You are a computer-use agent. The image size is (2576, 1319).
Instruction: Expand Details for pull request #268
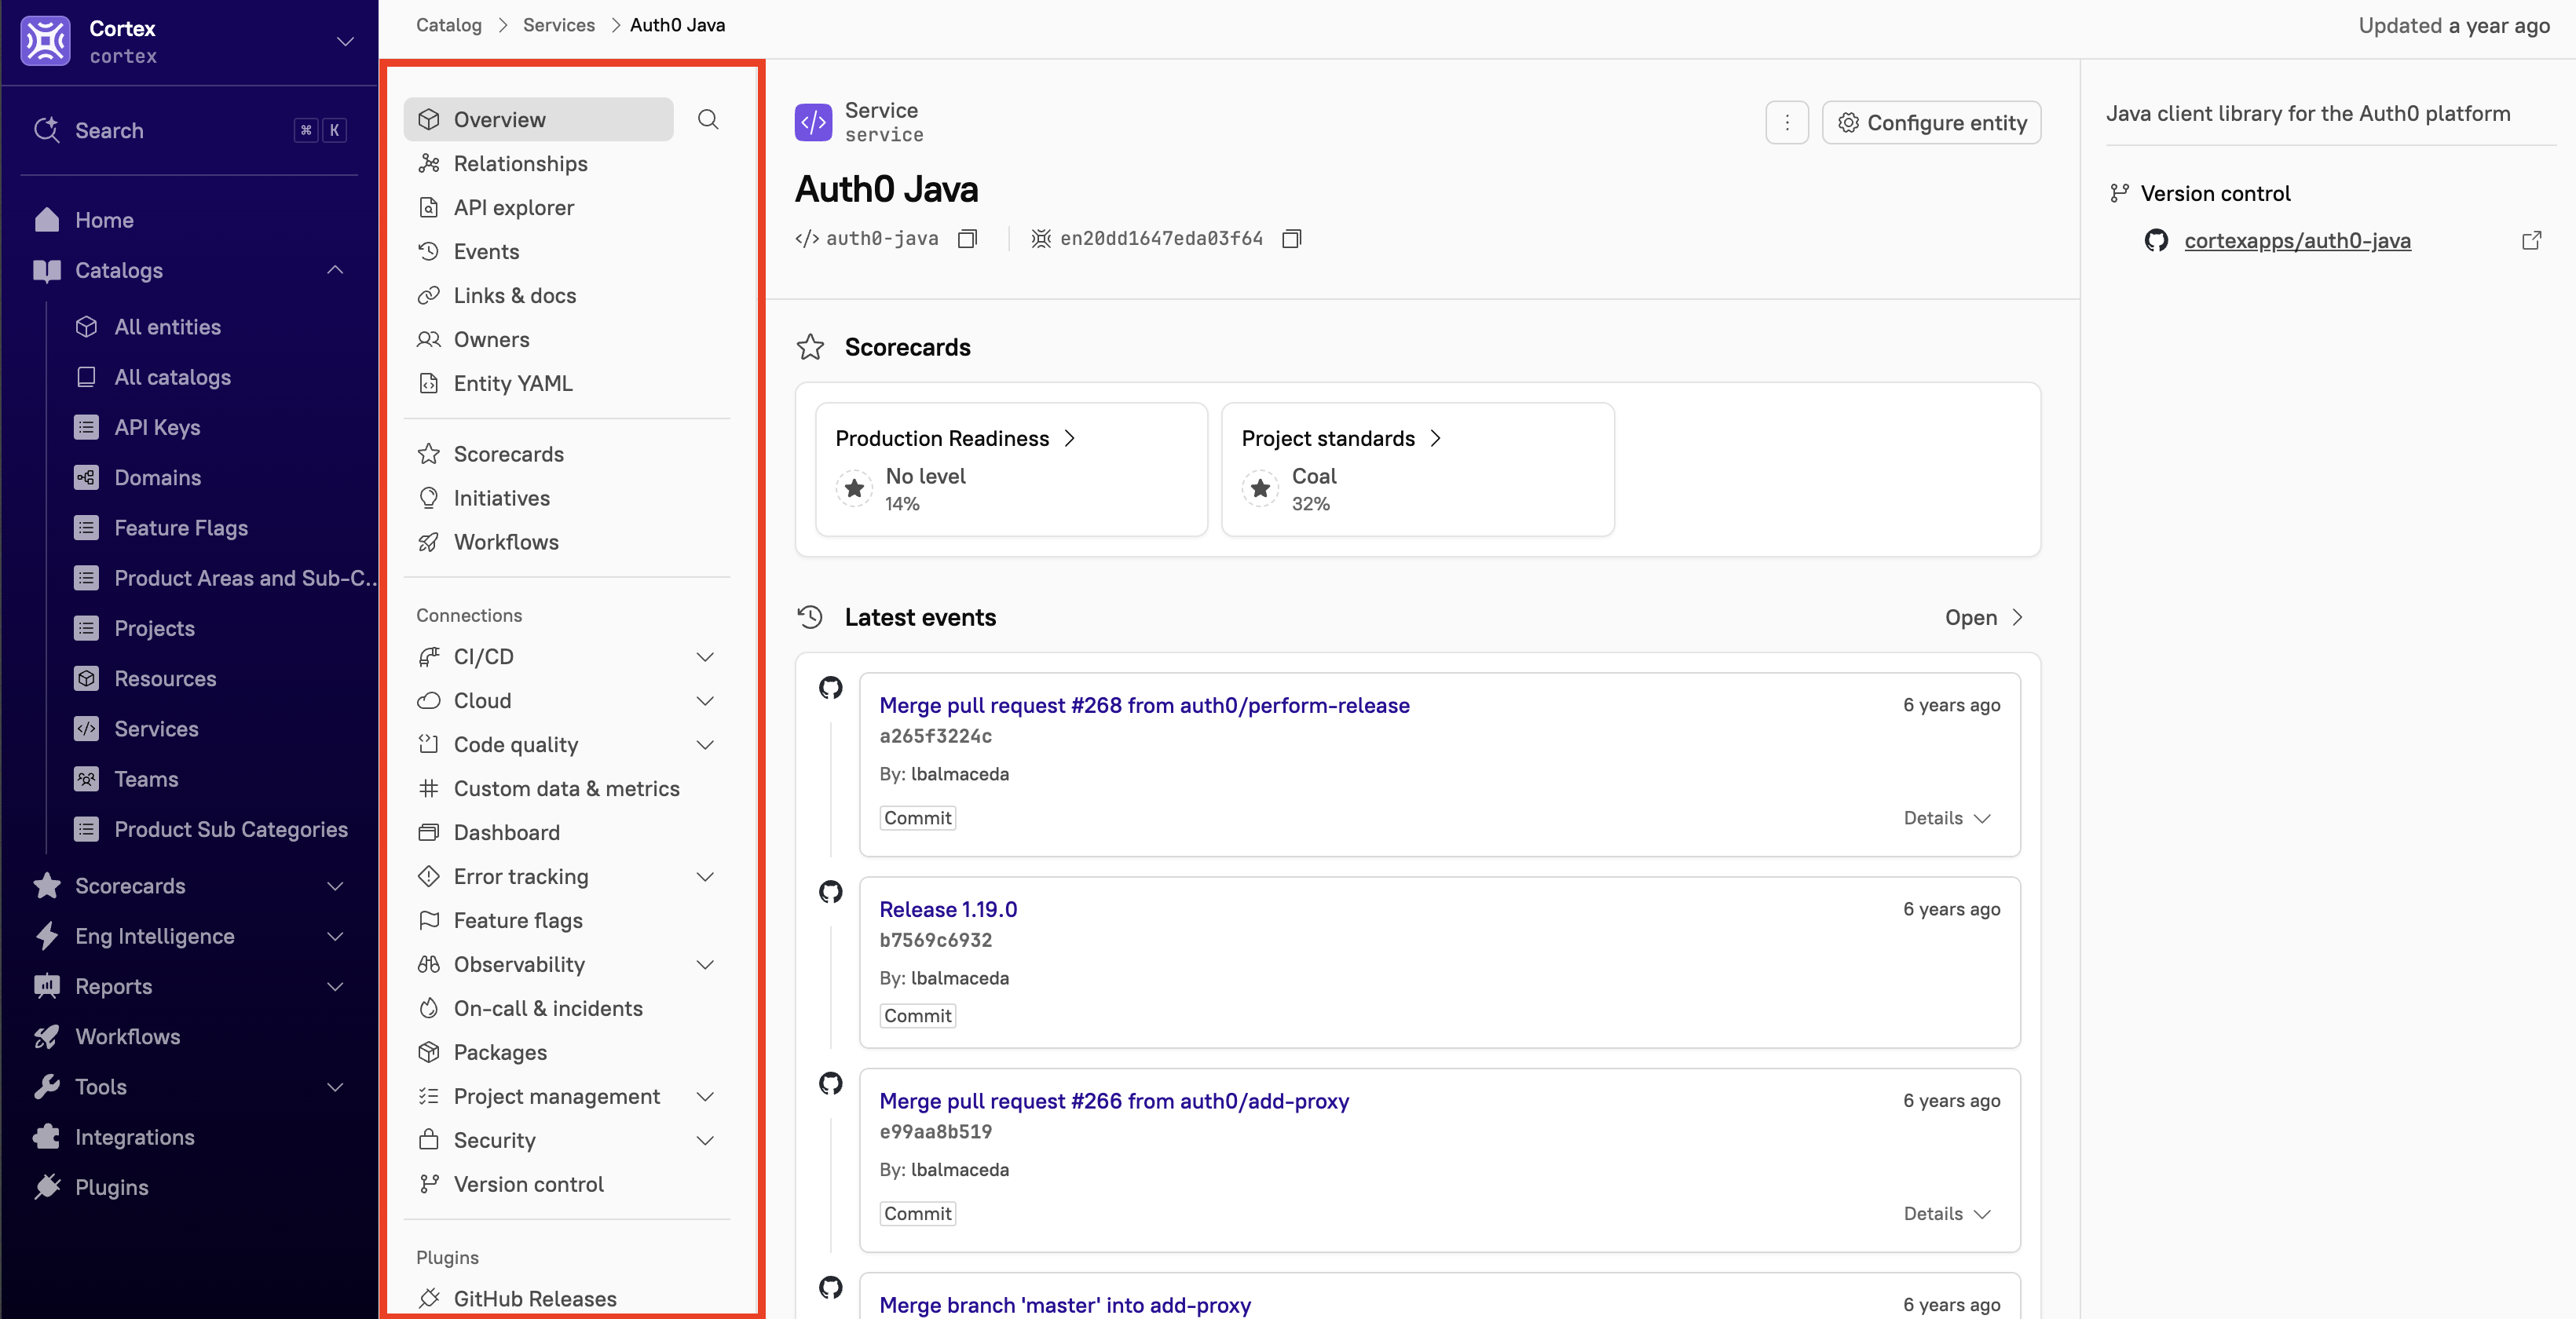tap(1946, 818)
